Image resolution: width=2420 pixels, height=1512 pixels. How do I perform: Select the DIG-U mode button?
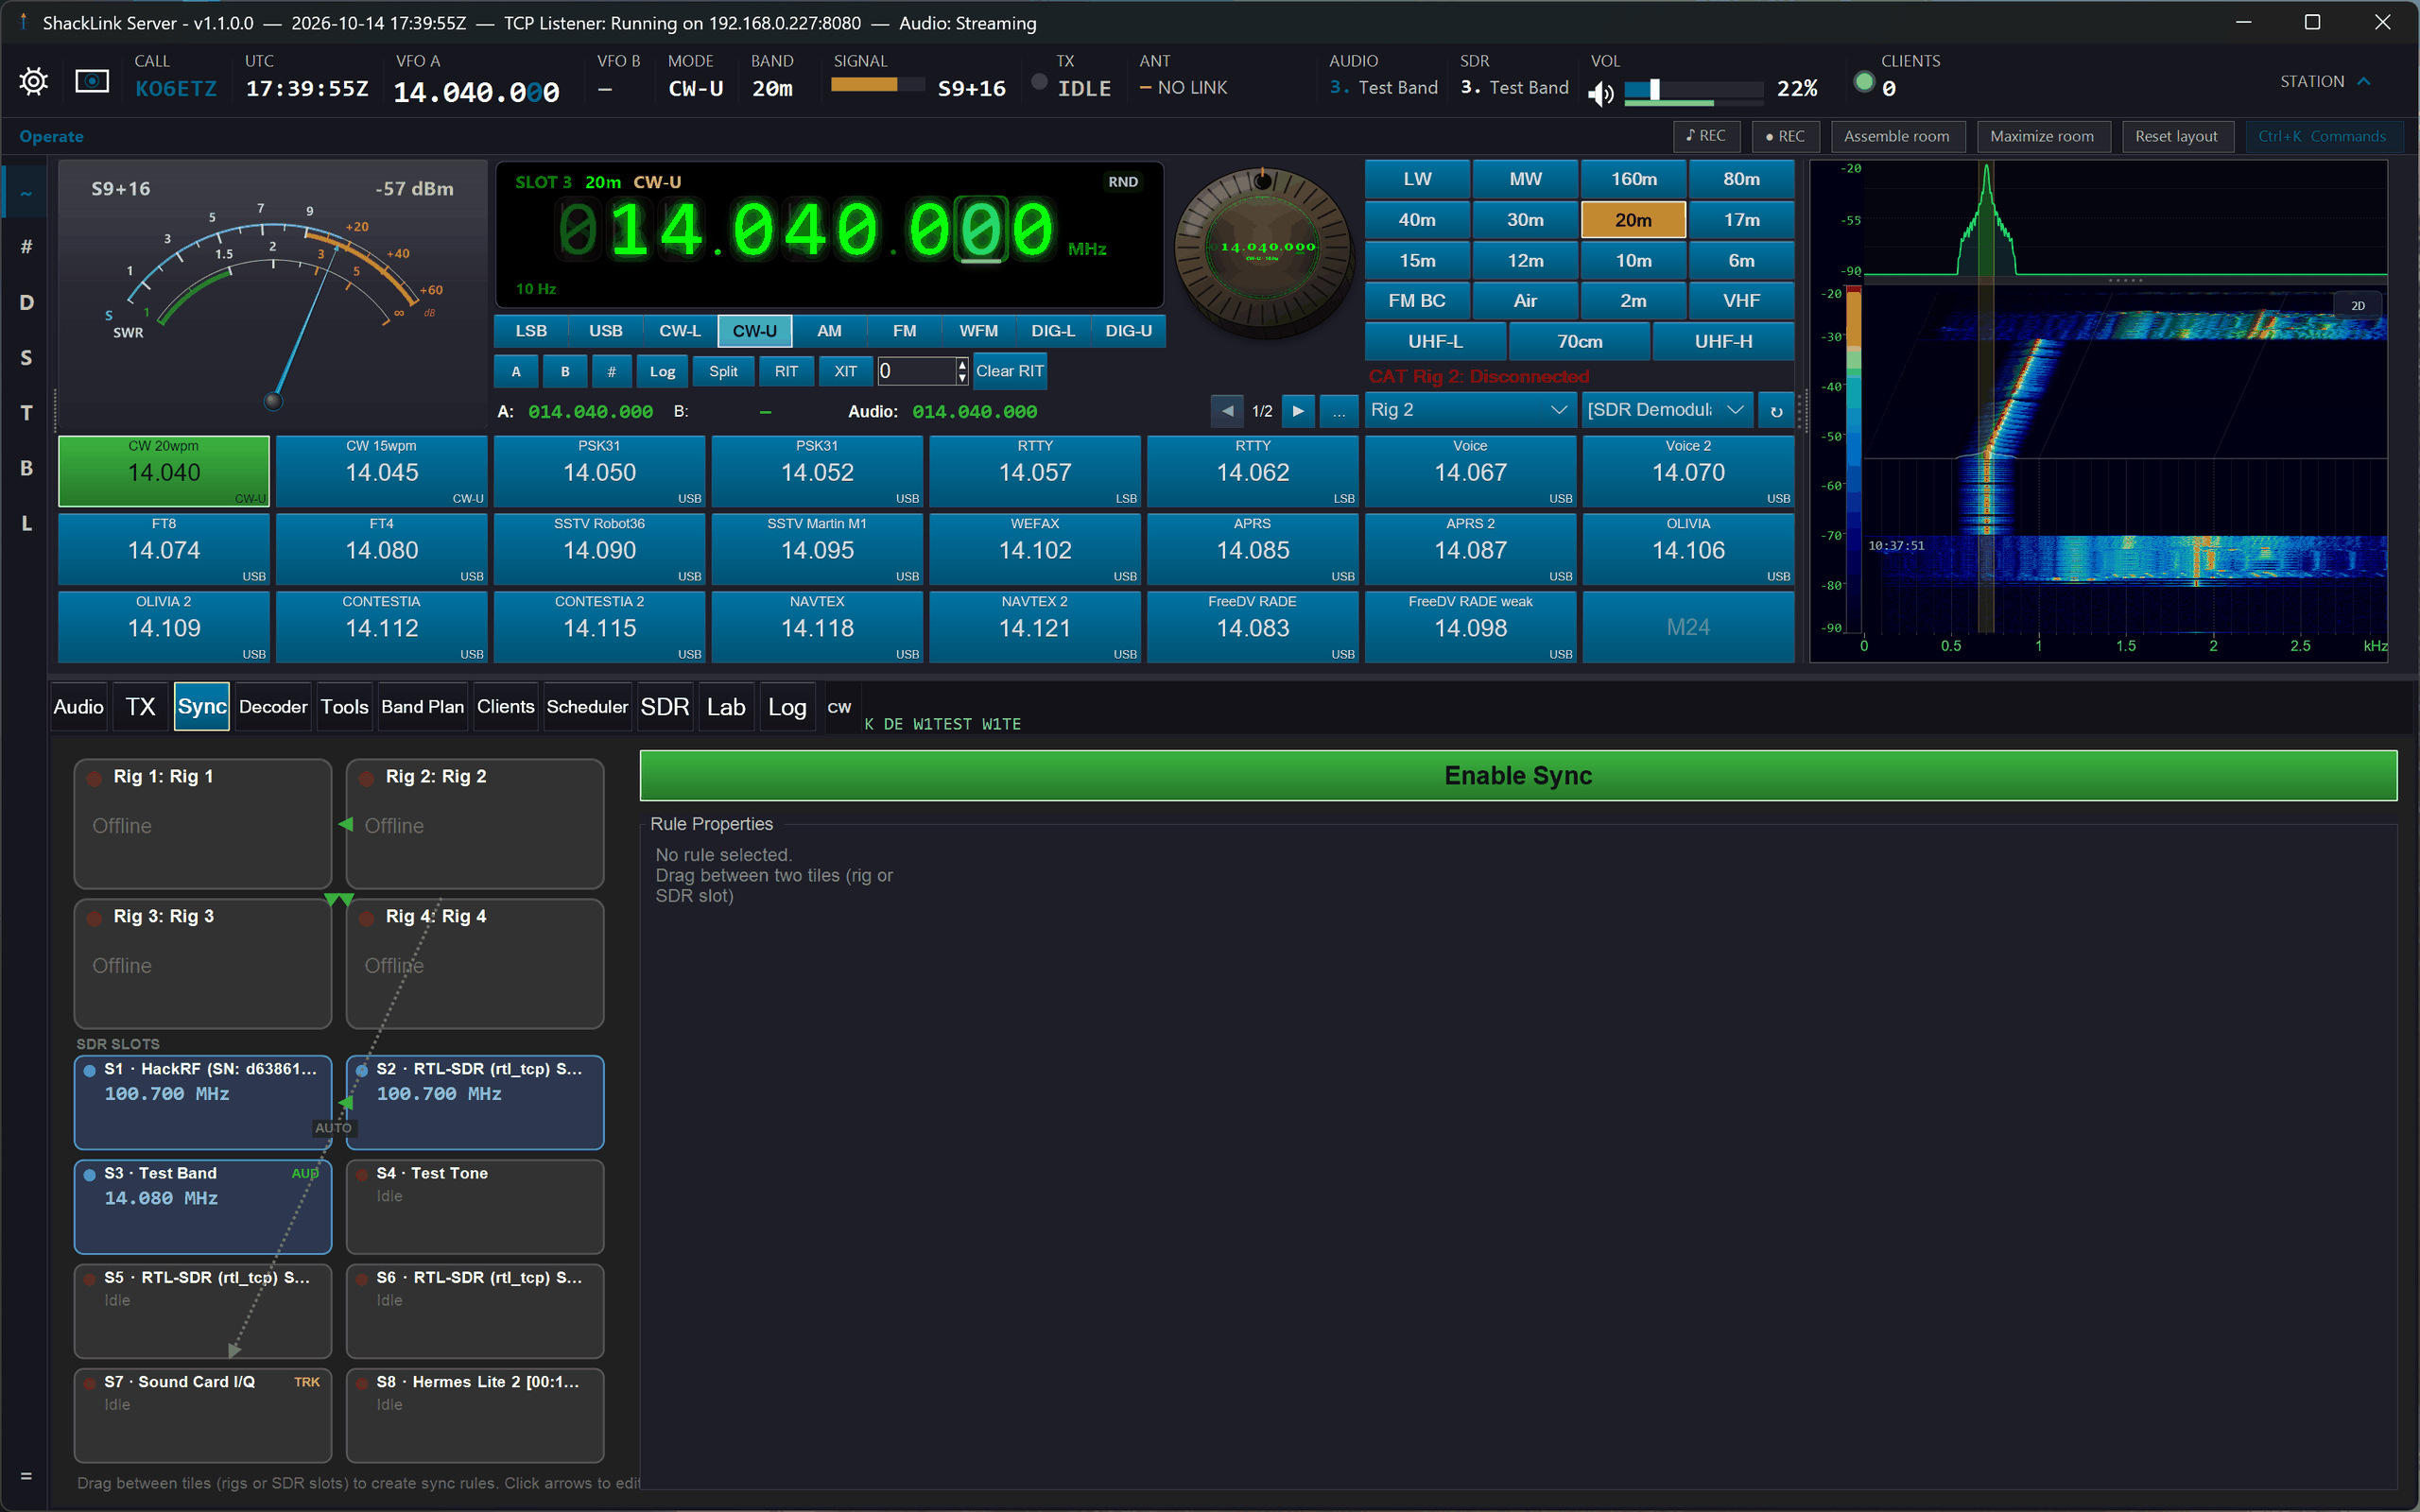pos(1128,331)
